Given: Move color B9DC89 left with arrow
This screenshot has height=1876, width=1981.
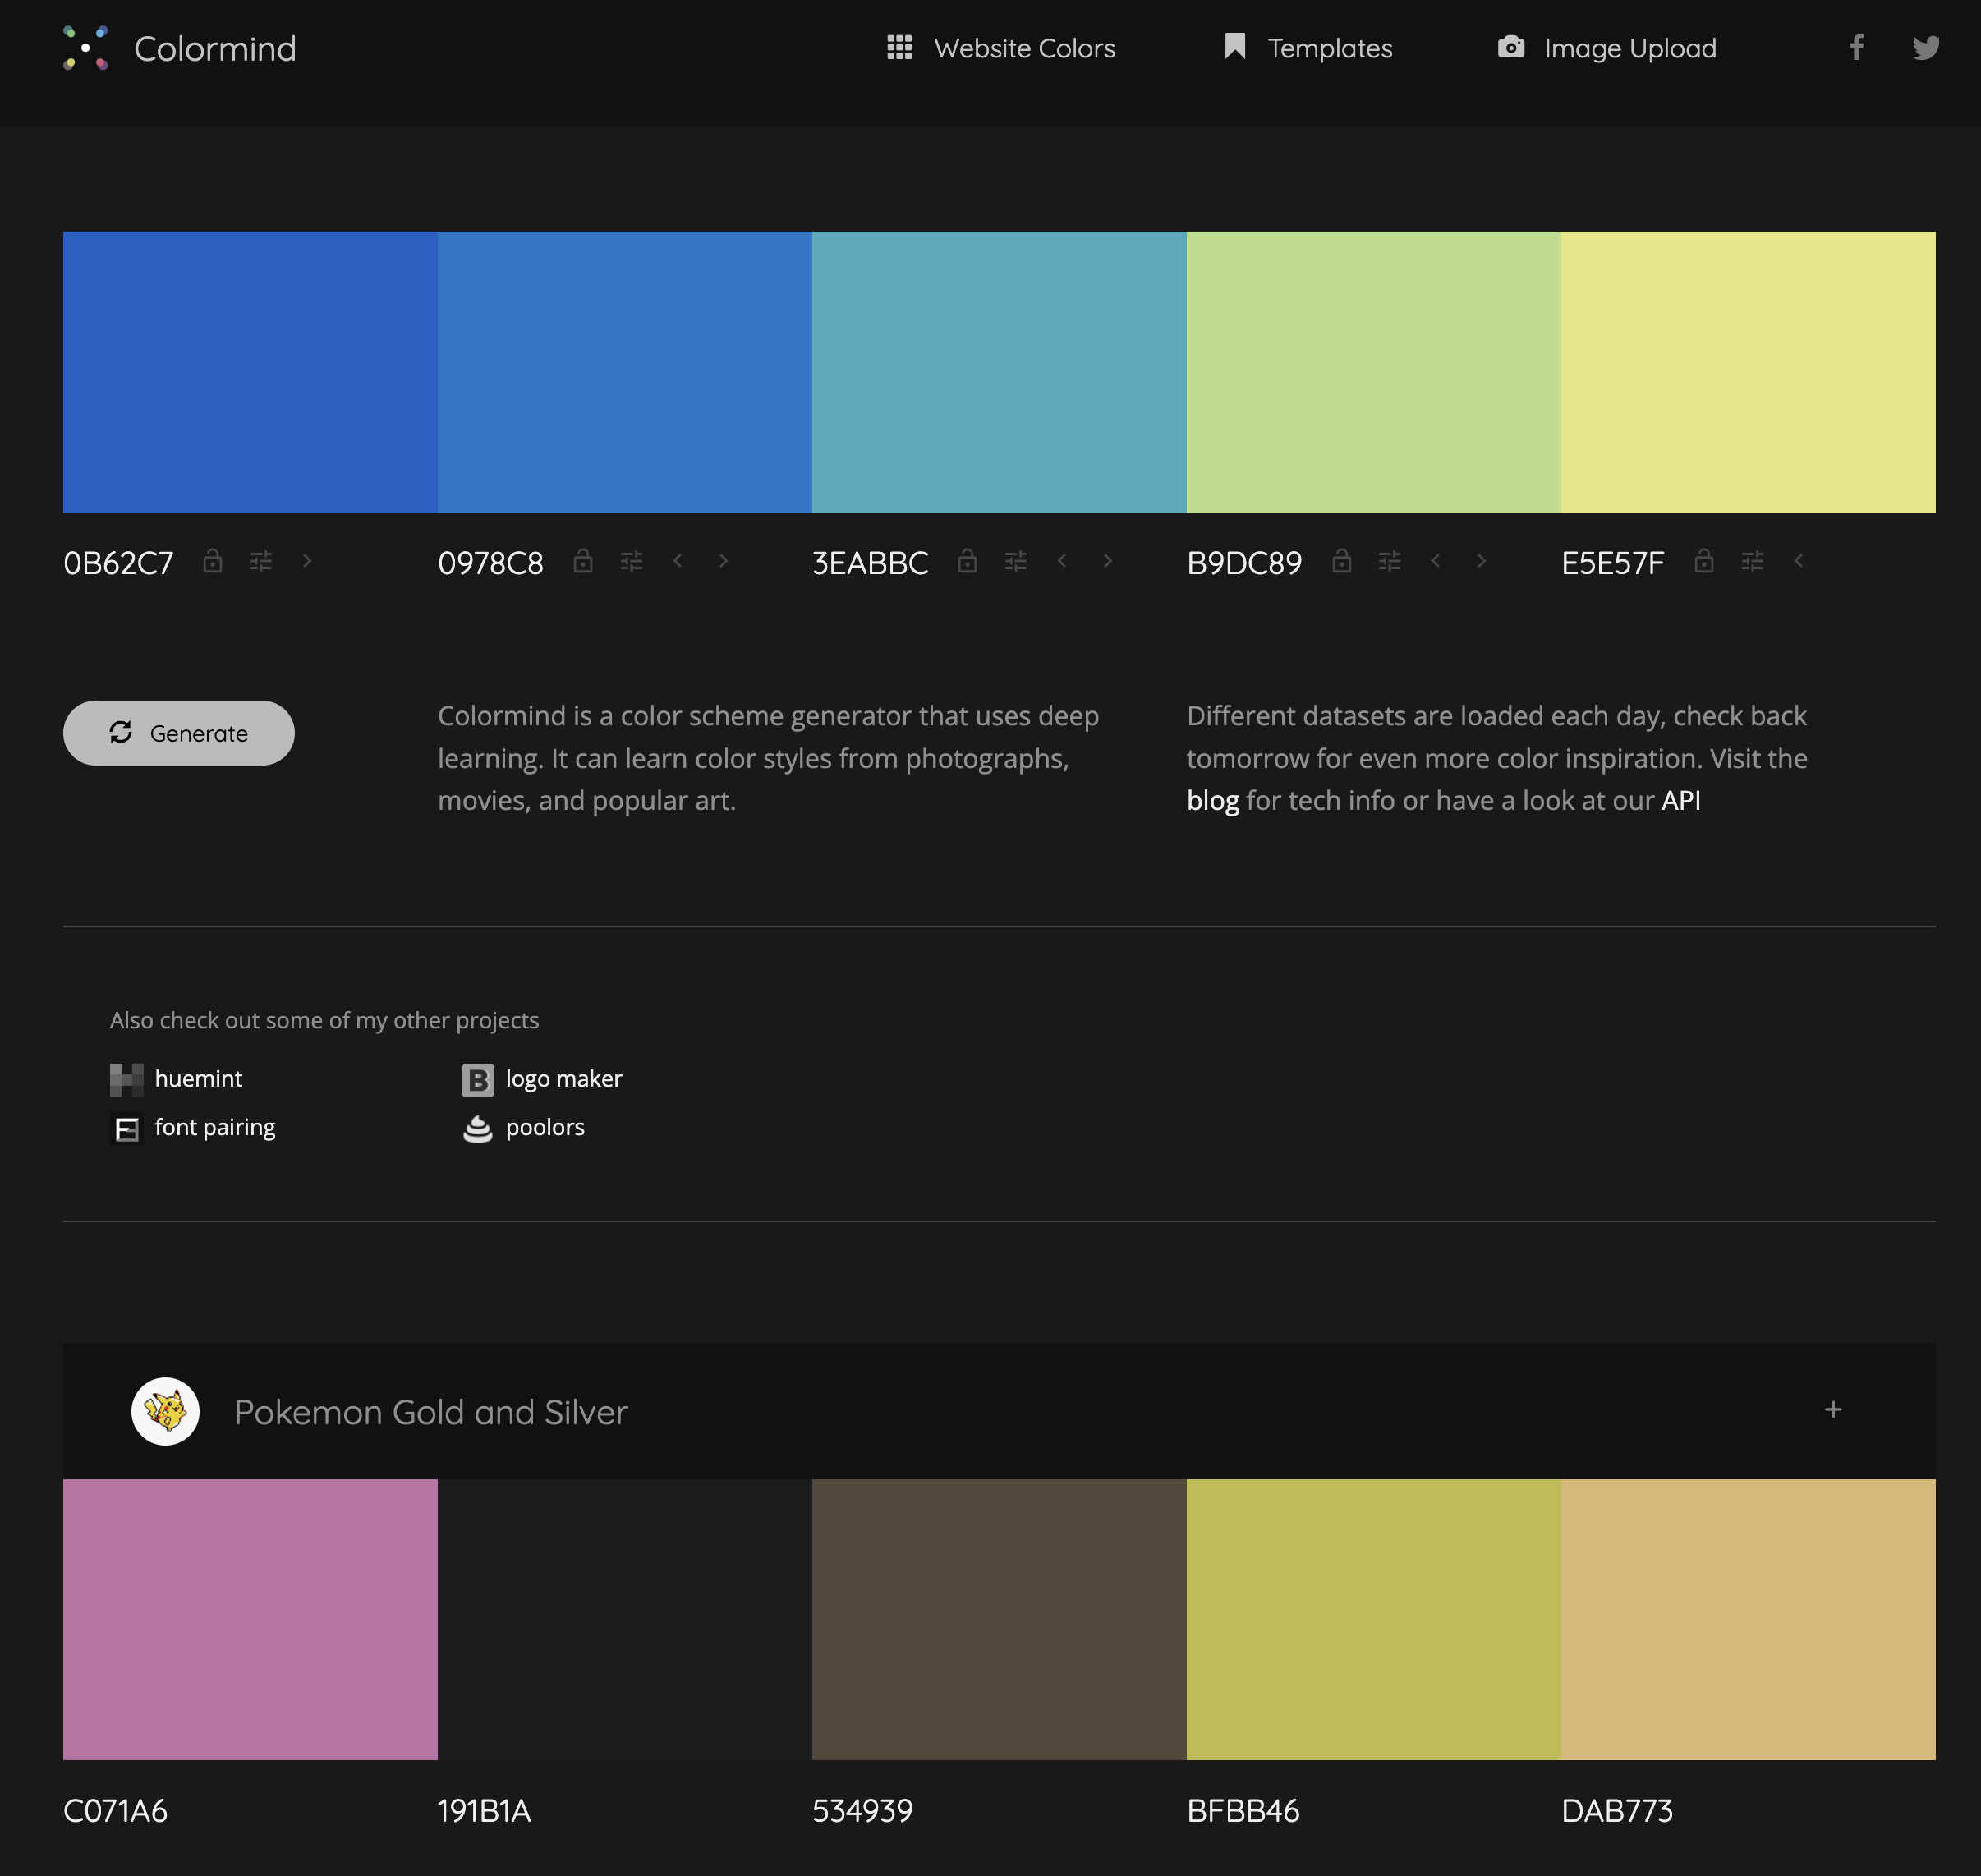Looking at the screenshot, I should pyautogui.click(x=1435, y=561).
